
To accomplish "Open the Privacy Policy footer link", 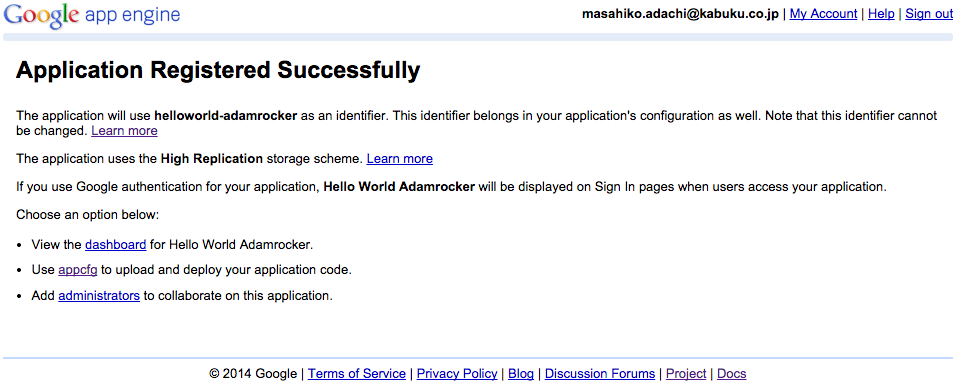I will [457, 374].
